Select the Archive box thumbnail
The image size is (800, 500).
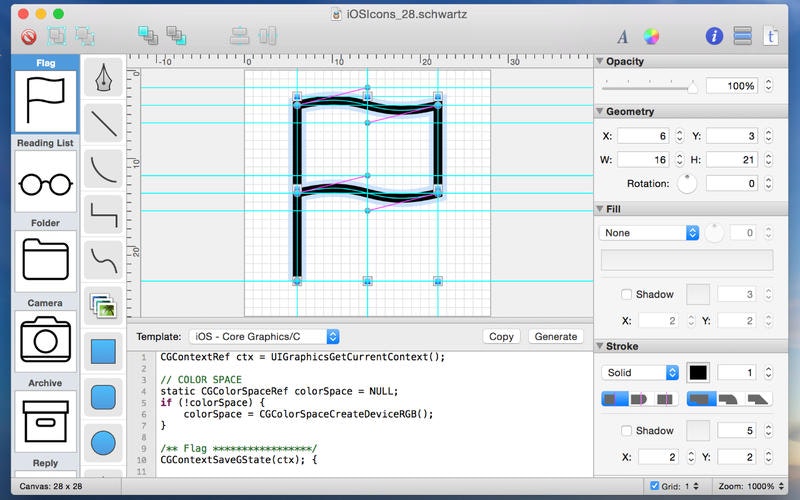[x=45, y=422]
